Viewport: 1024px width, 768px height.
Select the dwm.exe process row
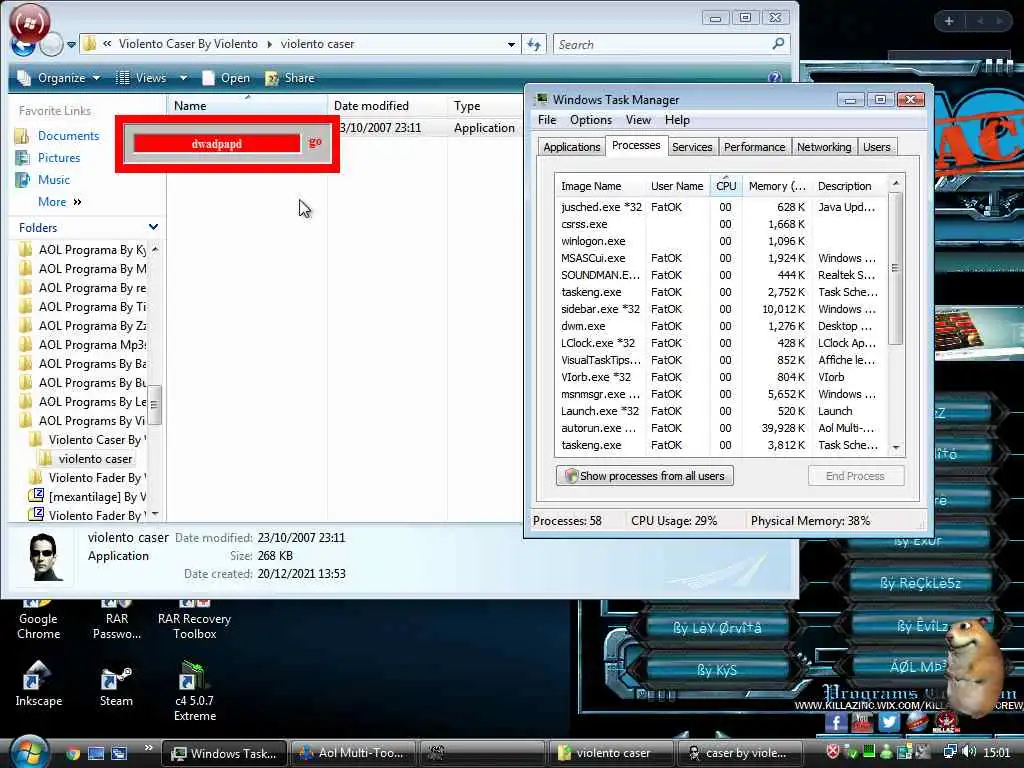tap(720, 326)
